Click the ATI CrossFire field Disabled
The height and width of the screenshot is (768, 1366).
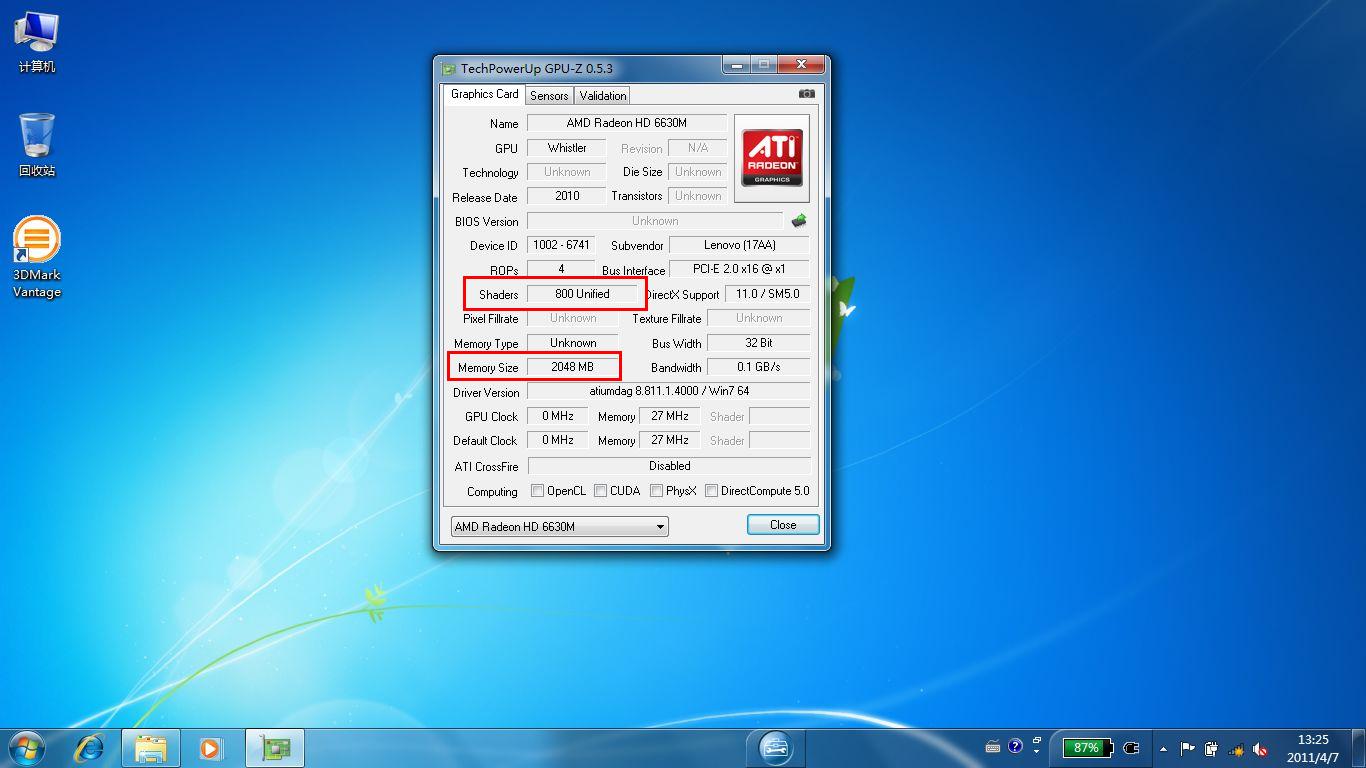[669, 466]
